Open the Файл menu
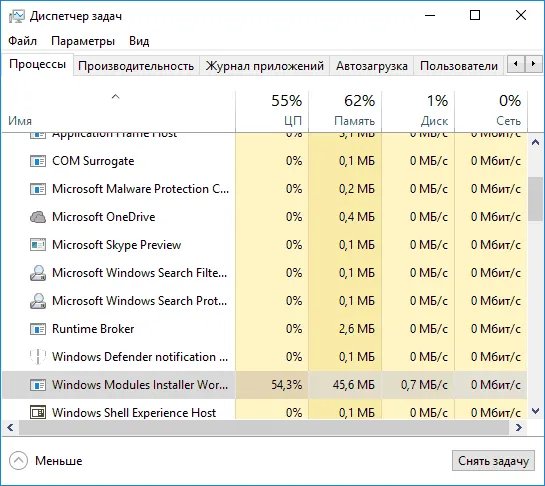 coord(22,41)
